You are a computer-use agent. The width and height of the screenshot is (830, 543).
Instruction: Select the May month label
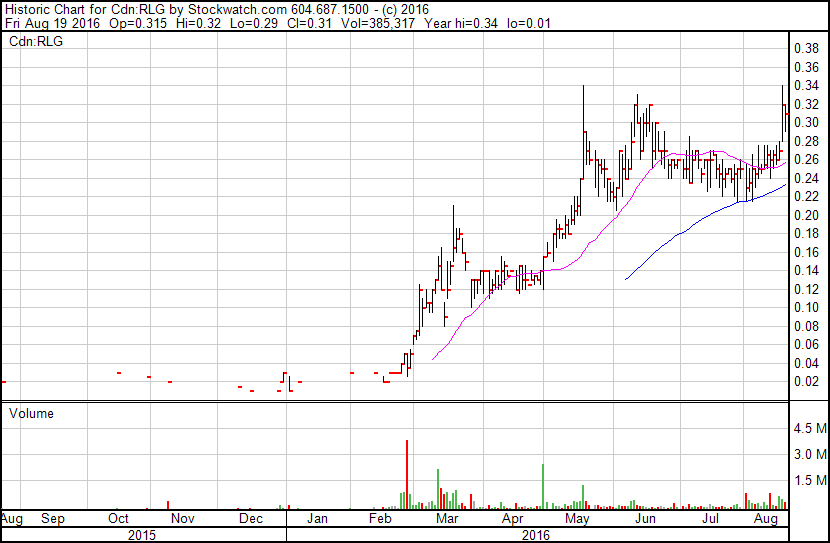(577, 518)
